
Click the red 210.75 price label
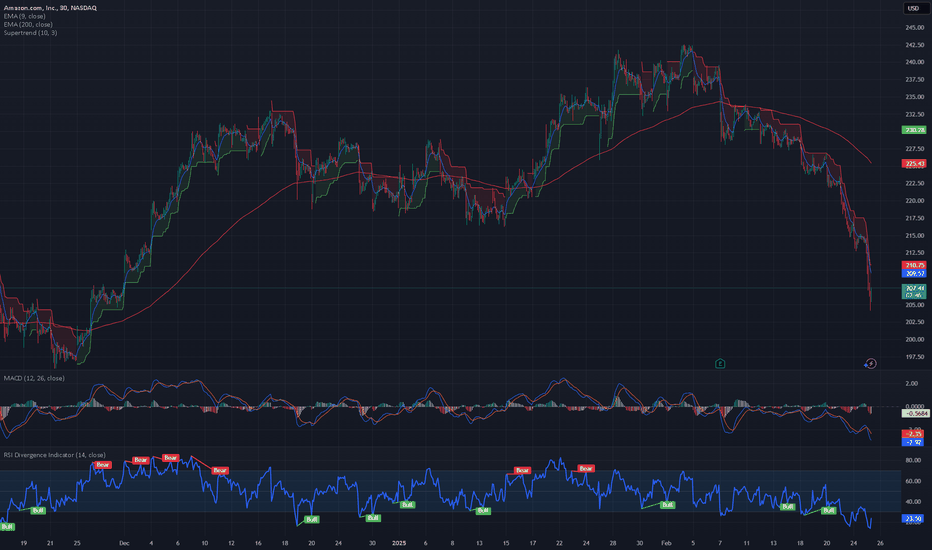click(914, 265)
